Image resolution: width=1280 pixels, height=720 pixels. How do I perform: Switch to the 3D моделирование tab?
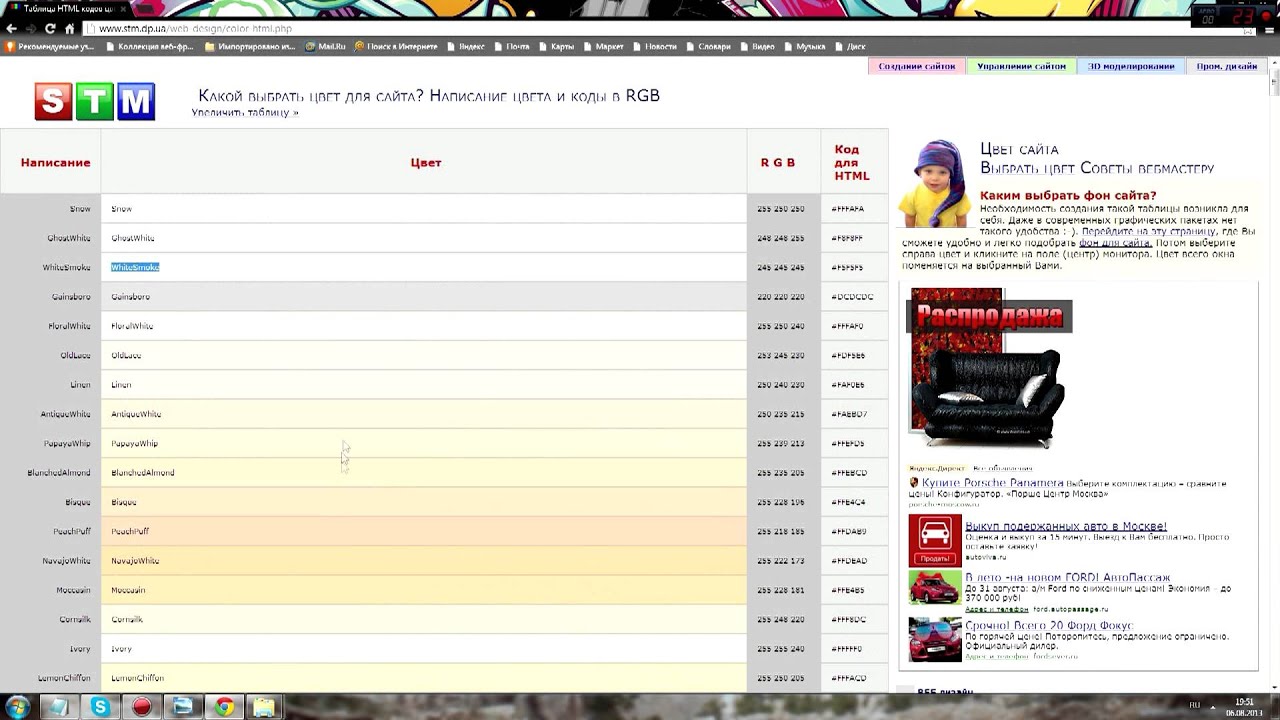point(1131,66)
